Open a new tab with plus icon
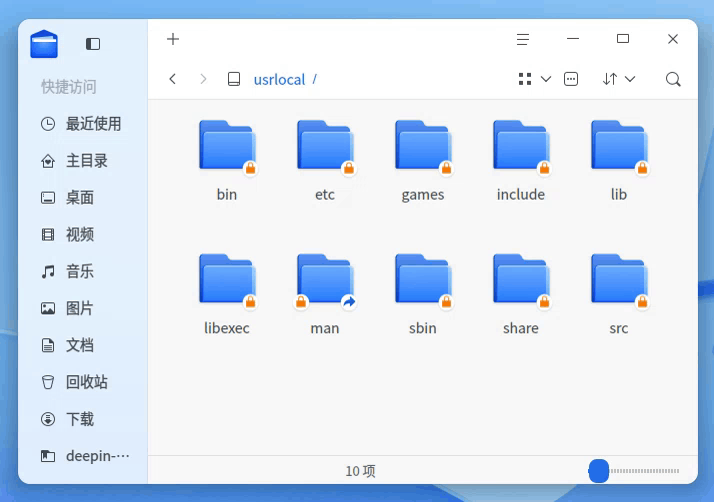Screen dimensions: 714x502 (173, 39)
